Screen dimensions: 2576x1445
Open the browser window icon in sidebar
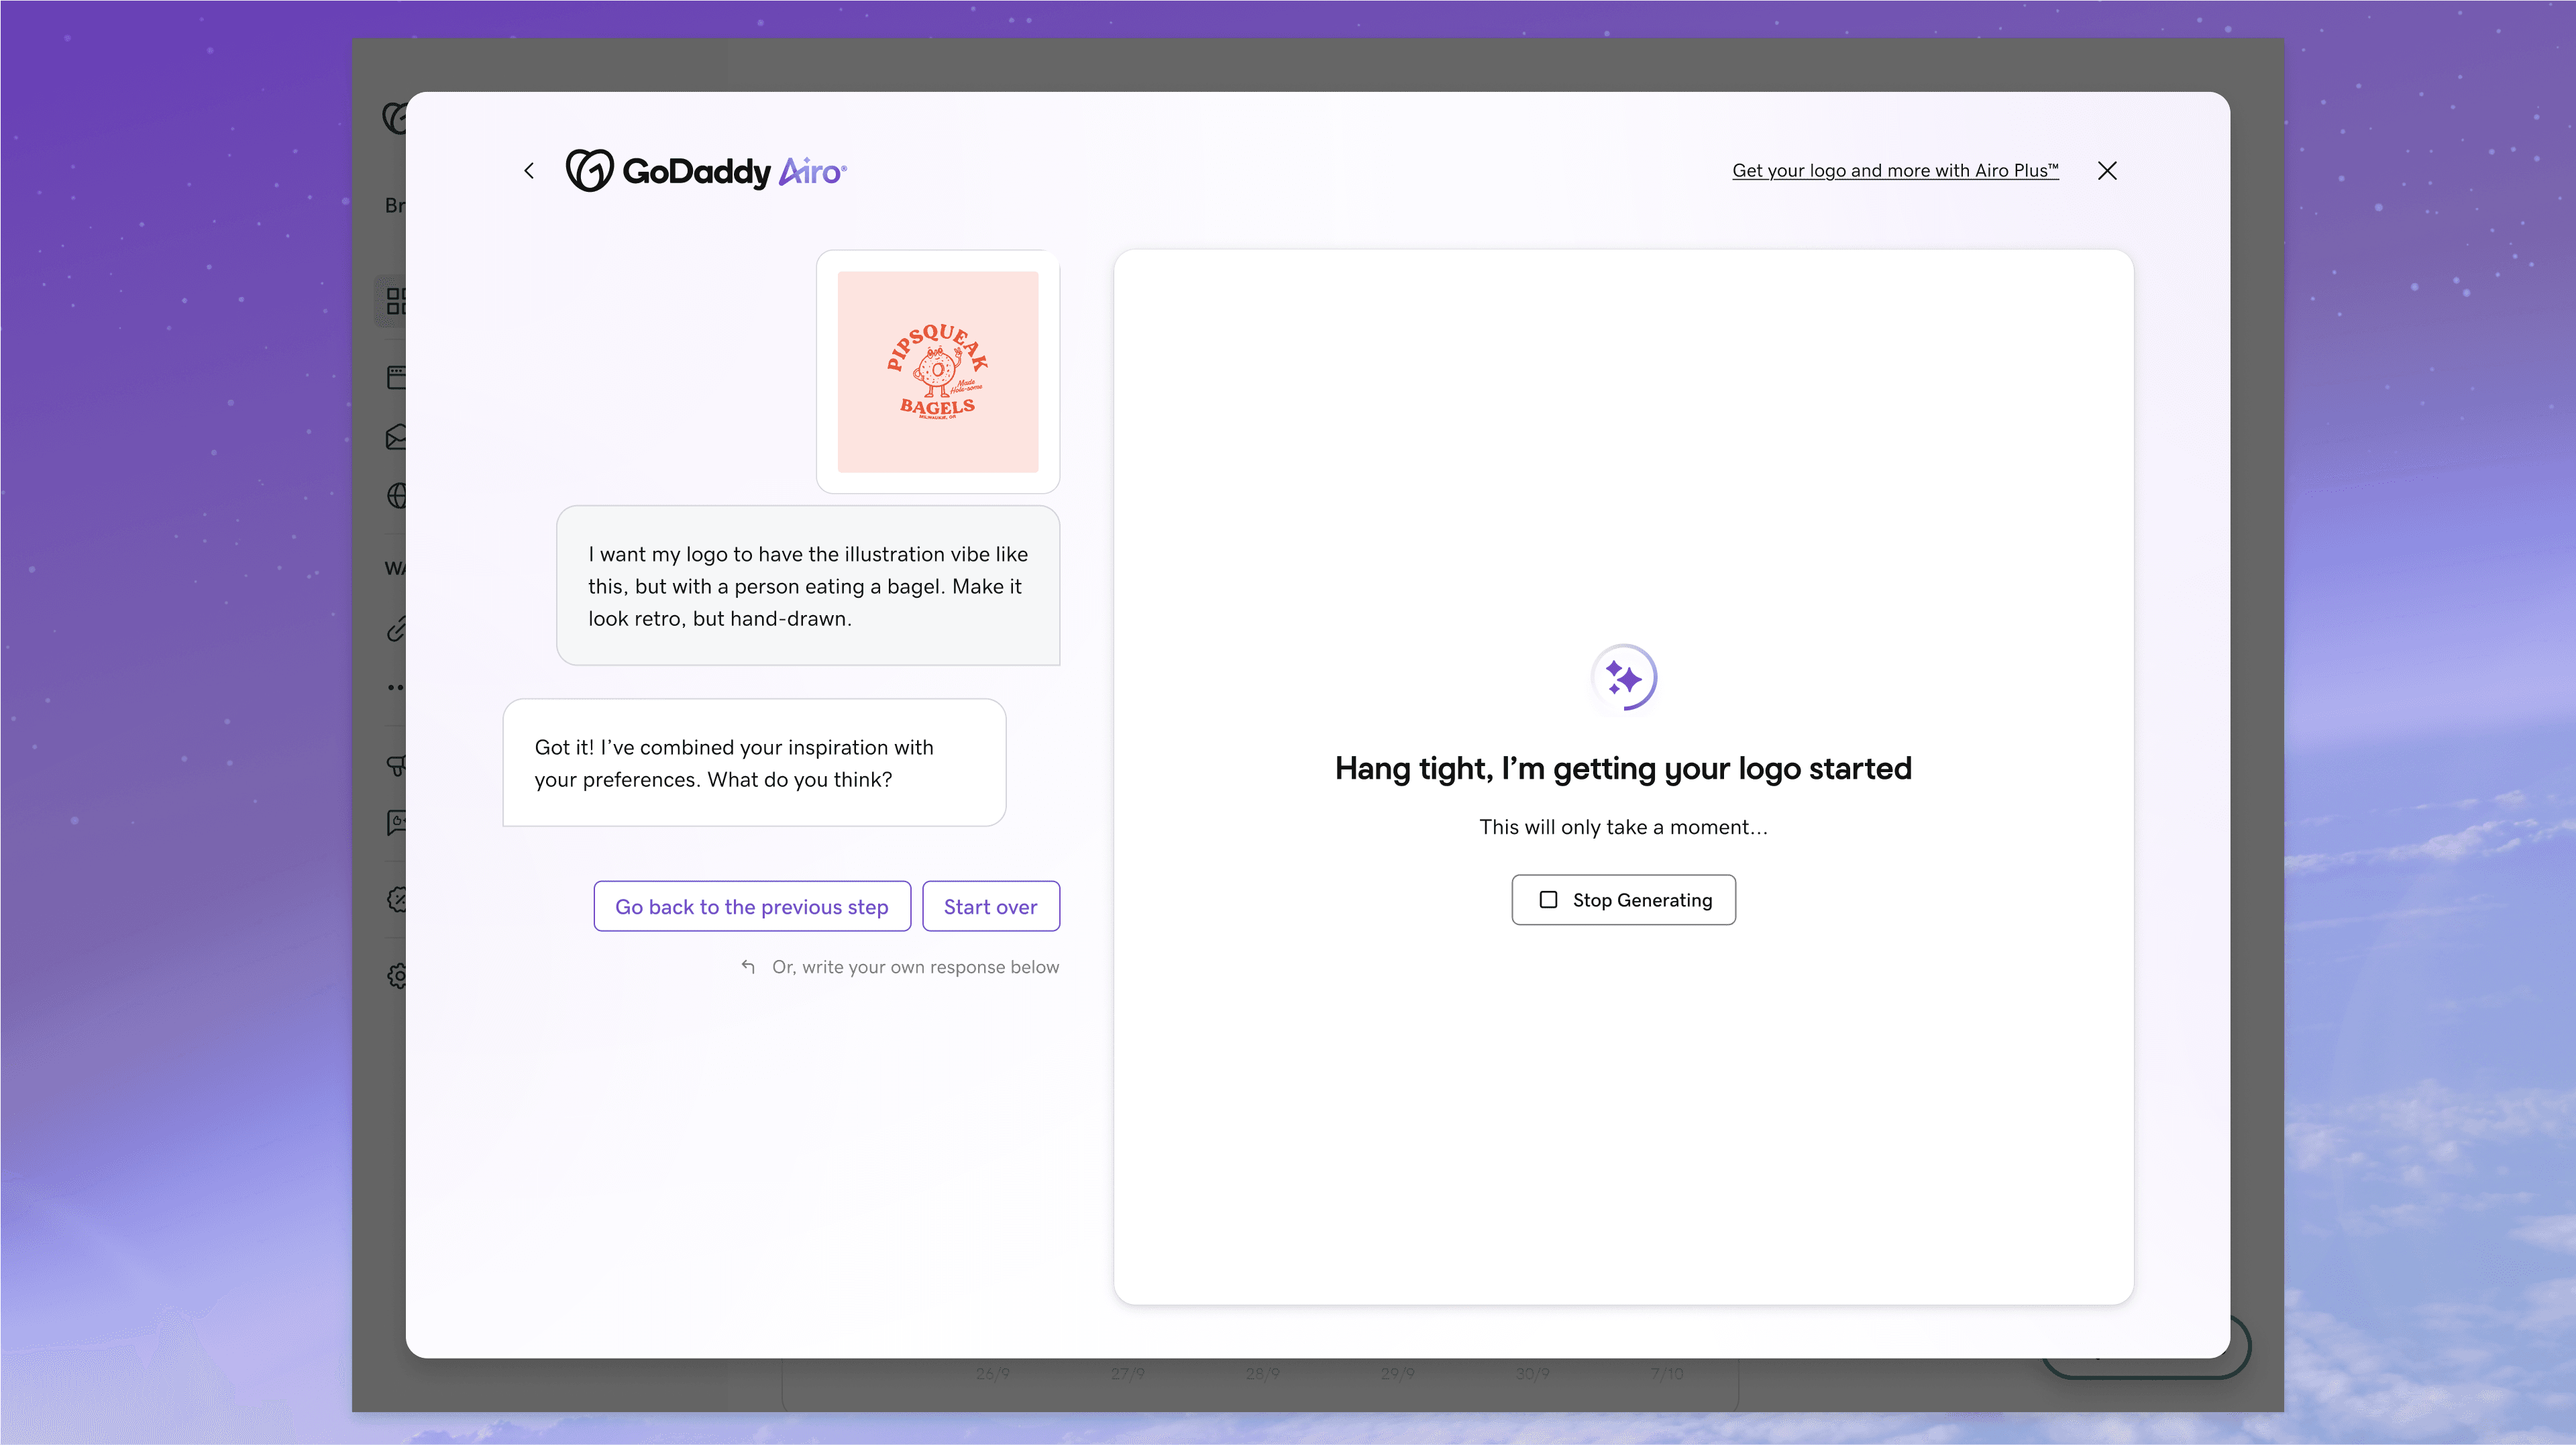396,377
